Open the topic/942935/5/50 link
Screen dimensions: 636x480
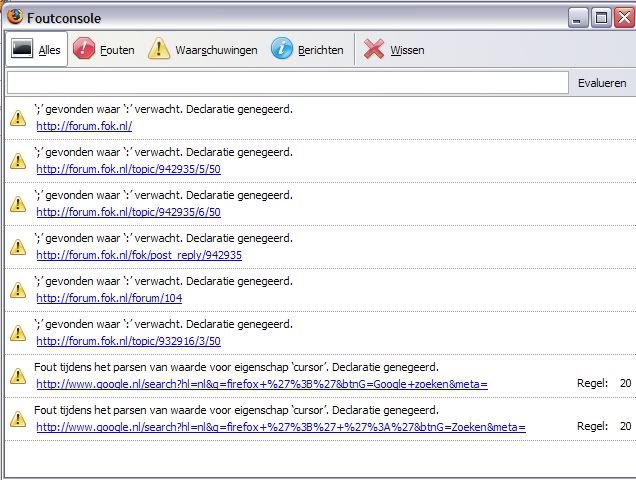(x=128, y=169)
